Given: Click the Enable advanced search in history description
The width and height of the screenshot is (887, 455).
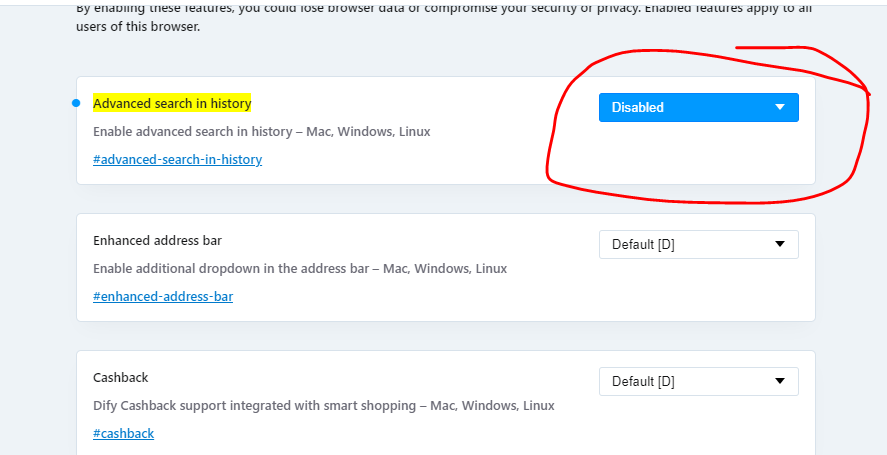Looking at the screenshot, I should pos(261,132).
